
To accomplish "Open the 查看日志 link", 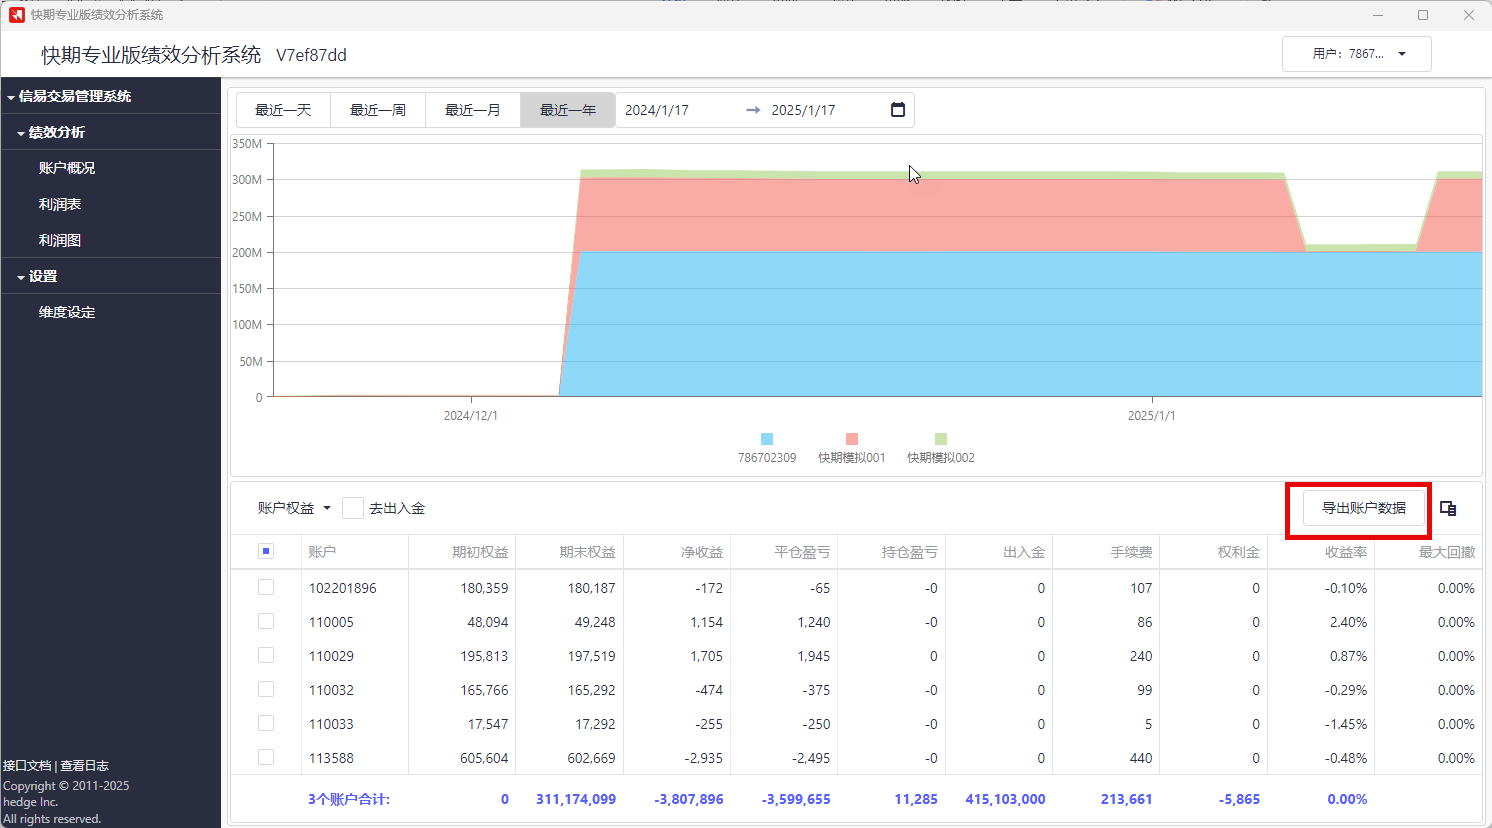I will tap(85, 766).
